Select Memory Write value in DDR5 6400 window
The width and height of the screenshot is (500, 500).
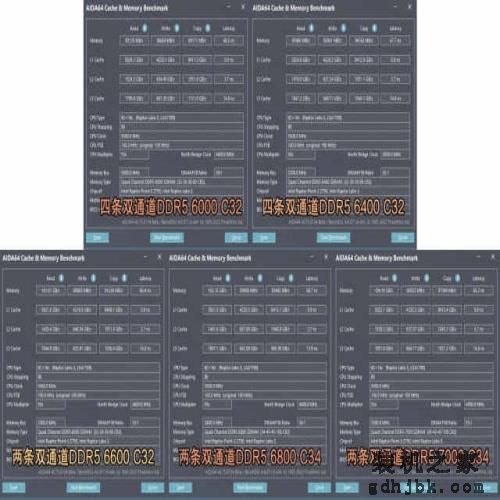coord(332,41)
